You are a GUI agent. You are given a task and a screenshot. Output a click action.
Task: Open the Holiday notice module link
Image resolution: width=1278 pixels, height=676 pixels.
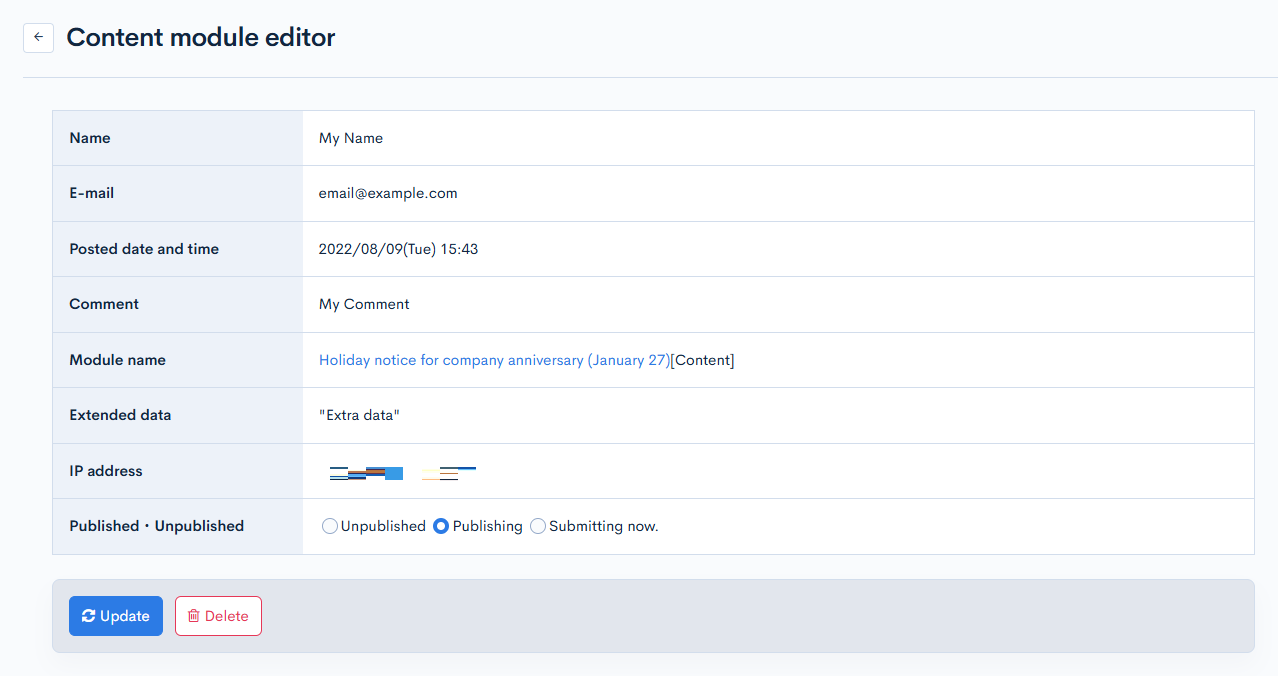(x=494, y=359)
